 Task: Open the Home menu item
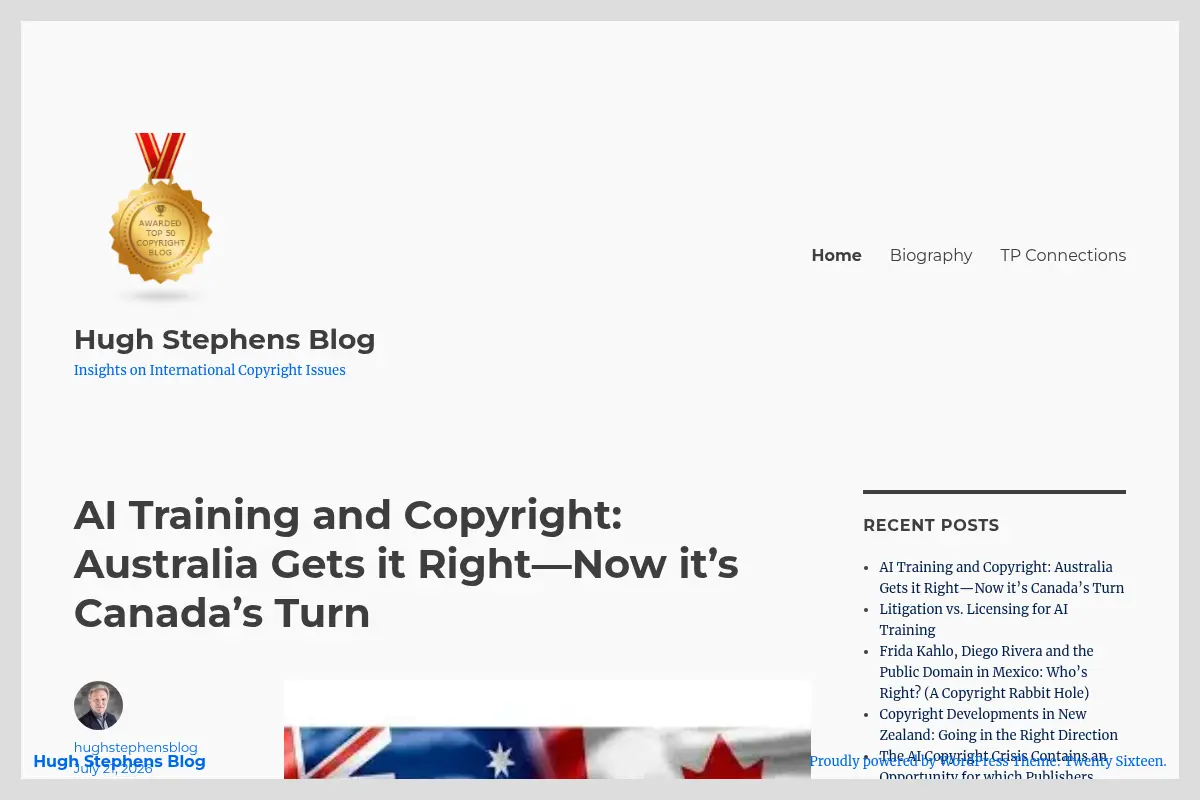(836, 255)
